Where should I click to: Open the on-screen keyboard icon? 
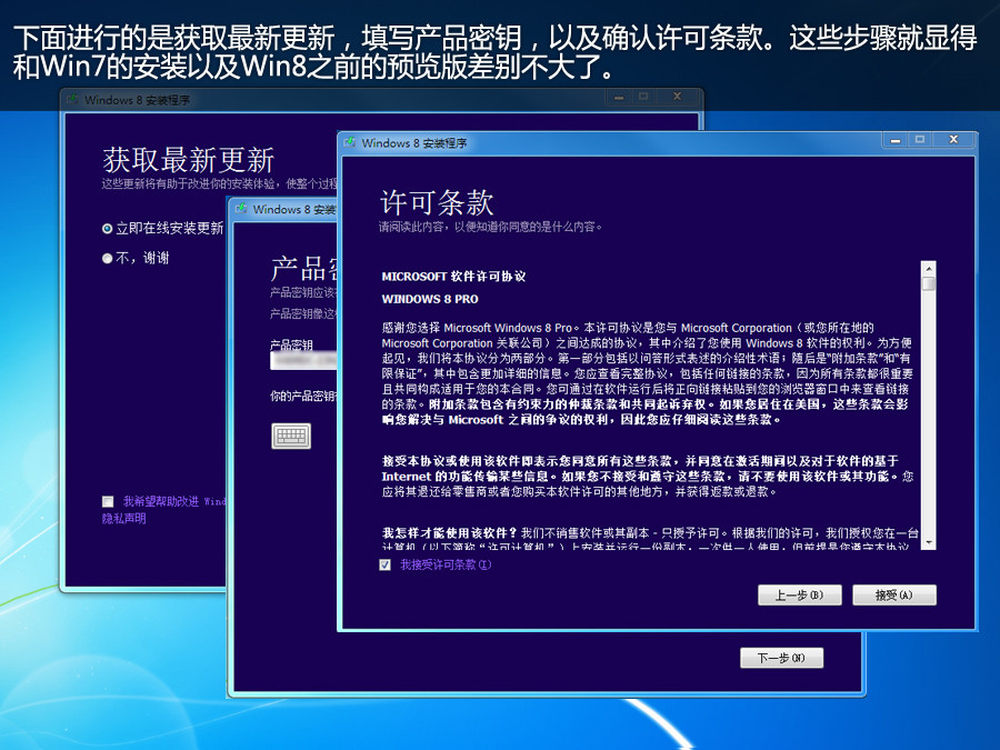click(291, 436)
